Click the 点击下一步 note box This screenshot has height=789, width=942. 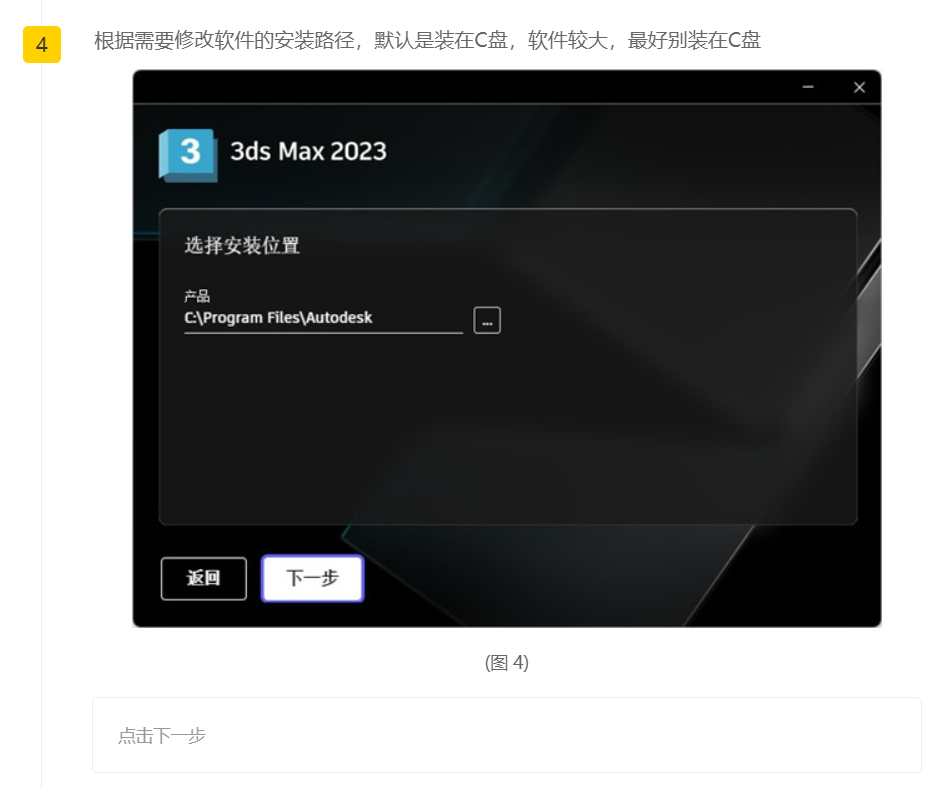(506, 735)
